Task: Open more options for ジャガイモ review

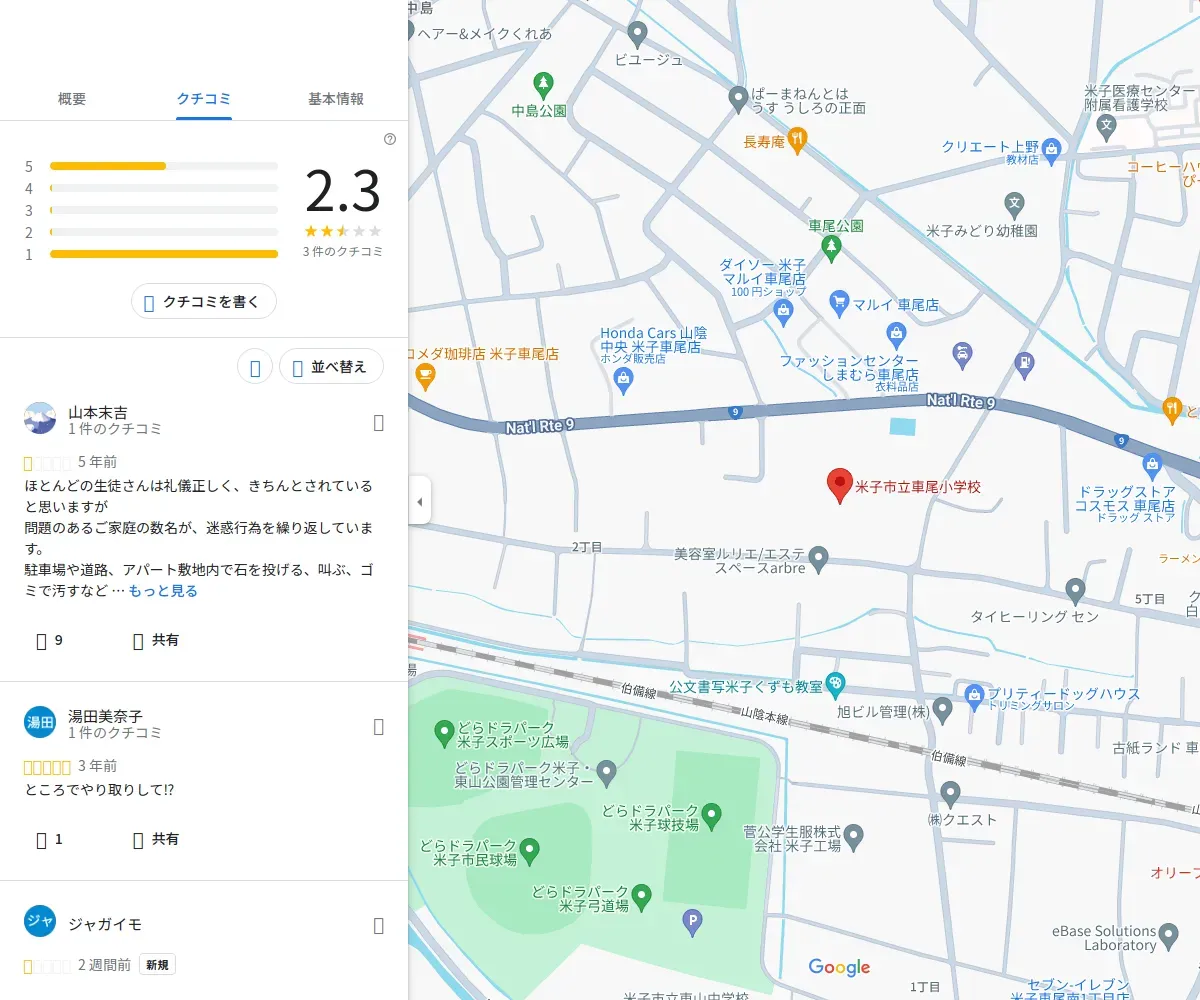Action: pyautogui.click(x=378, y=926)
